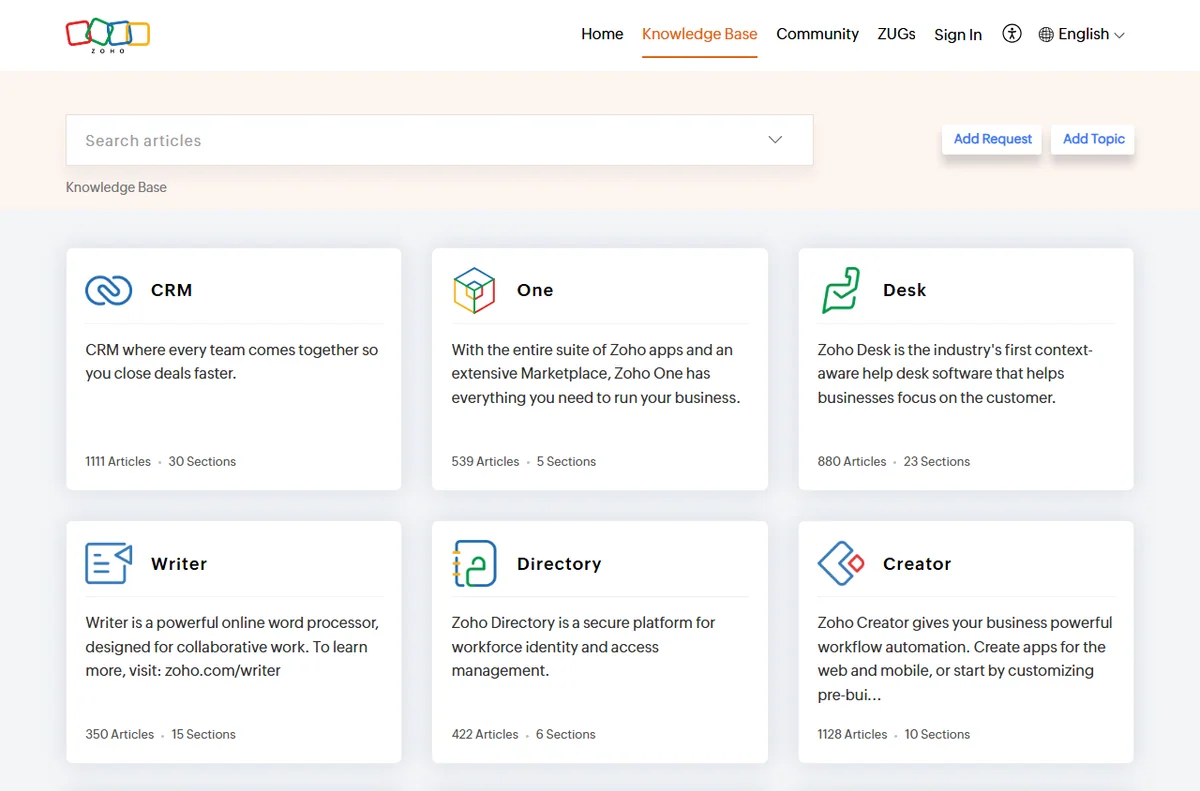This screenshot has height=791, width=1200.
Task: Click "15 Sections" on Writer card
Action: pos(203,735)
